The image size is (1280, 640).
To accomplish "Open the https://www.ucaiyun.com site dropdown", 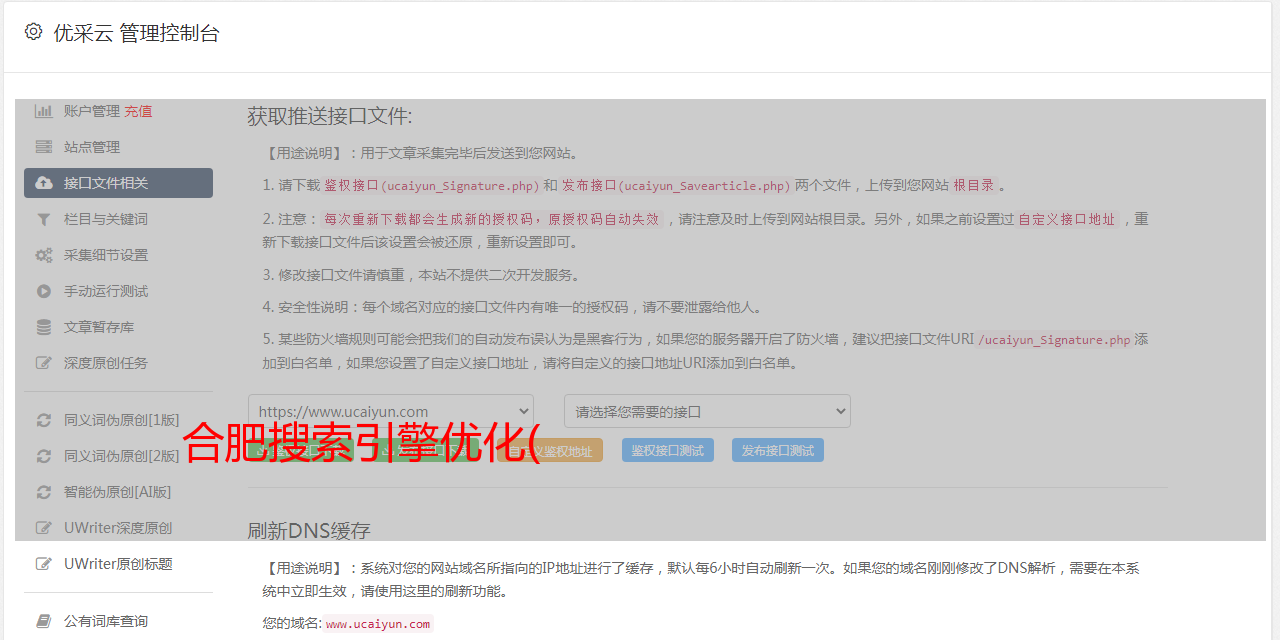I will (x=391, y=411).
